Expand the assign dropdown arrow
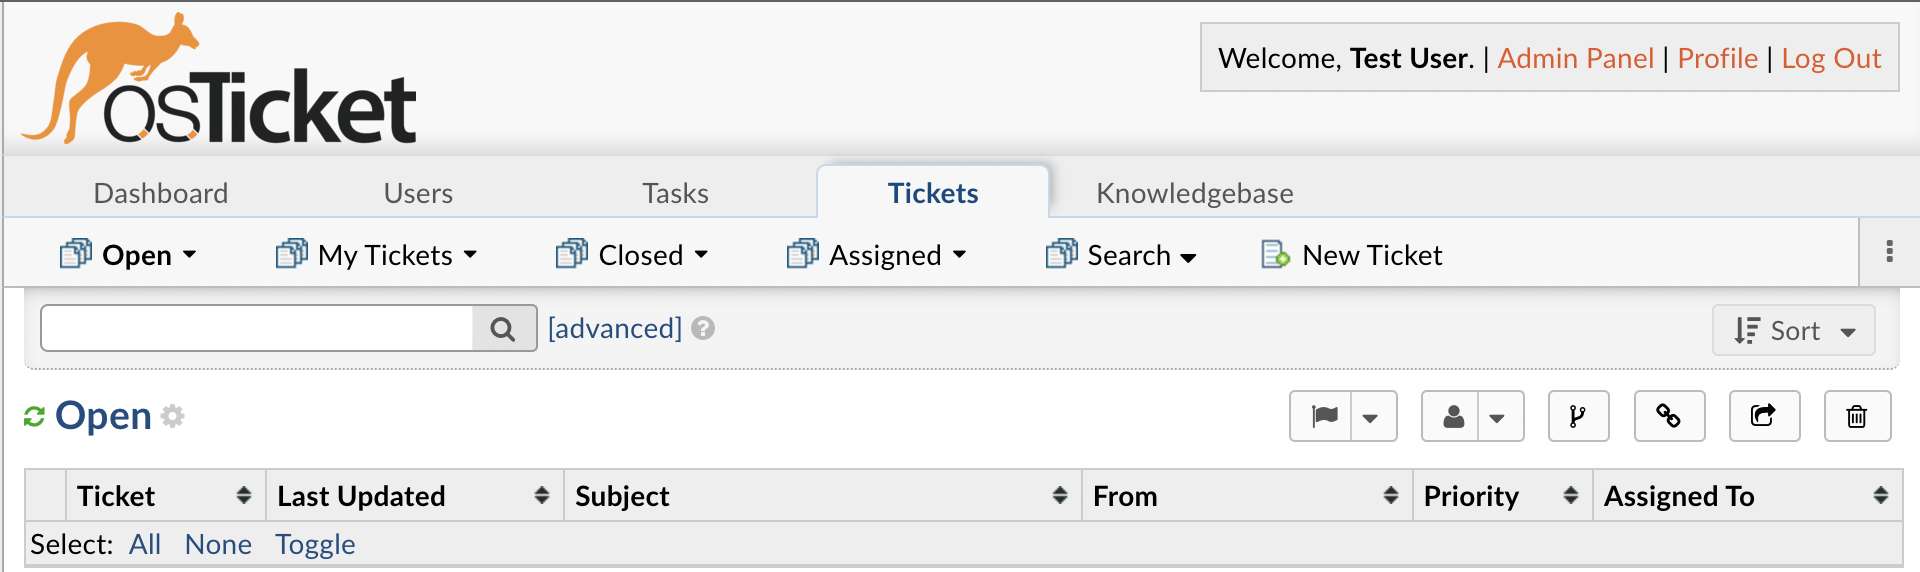 point(1497,417)
